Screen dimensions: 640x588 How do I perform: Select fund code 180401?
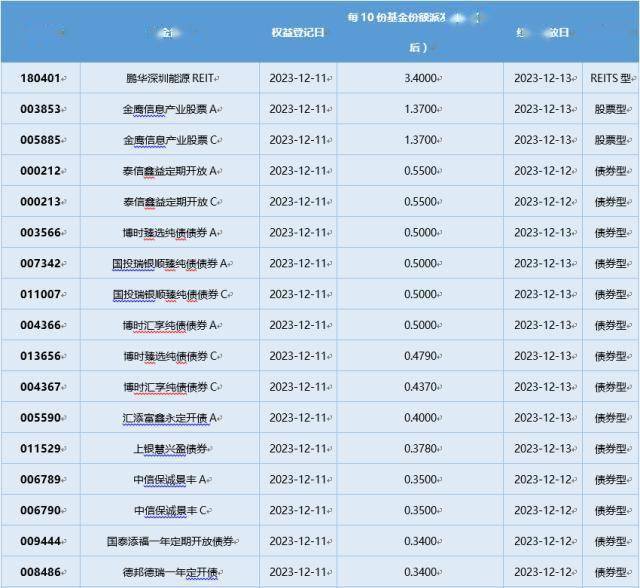click(40, 78)
